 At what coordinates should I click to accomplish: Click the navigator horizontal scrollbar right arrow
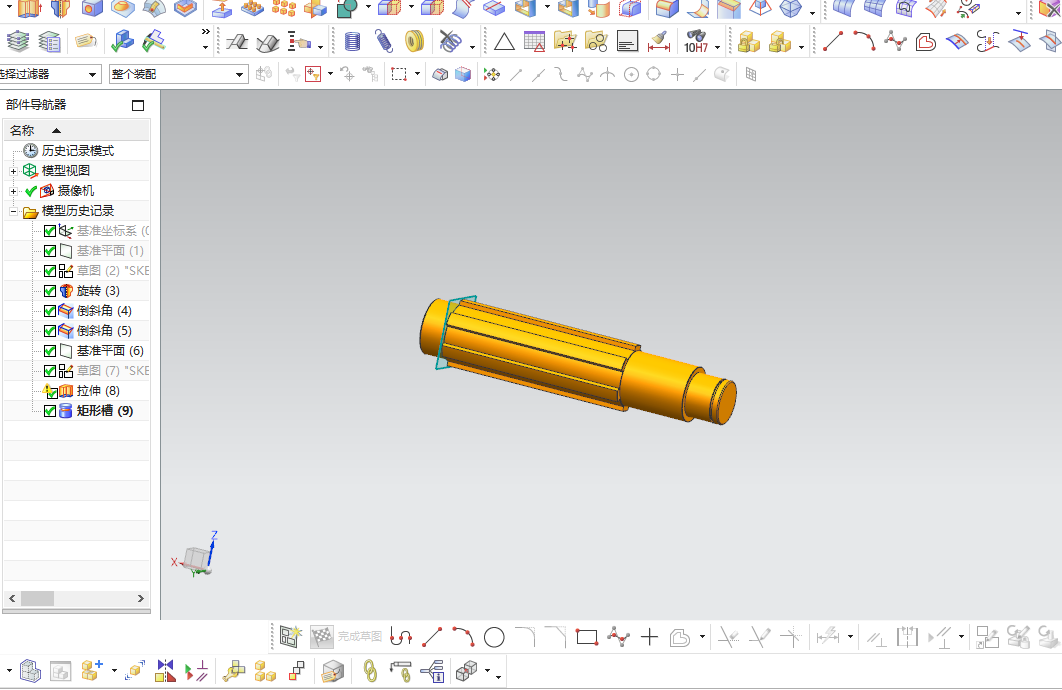141,599
